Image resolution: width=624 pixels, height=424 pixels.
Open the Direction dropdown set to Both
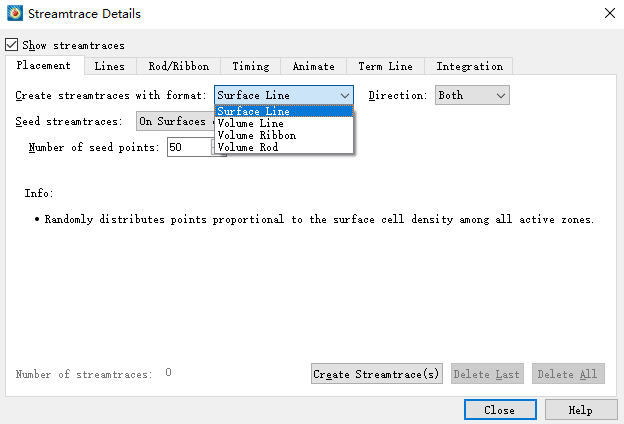click(x=472, y=95)
